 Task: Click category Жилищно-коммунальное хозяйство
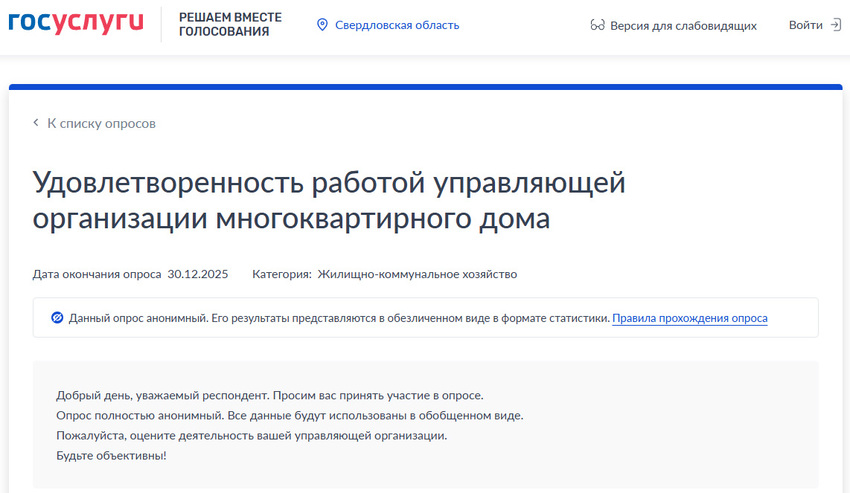tap(417, 274)
